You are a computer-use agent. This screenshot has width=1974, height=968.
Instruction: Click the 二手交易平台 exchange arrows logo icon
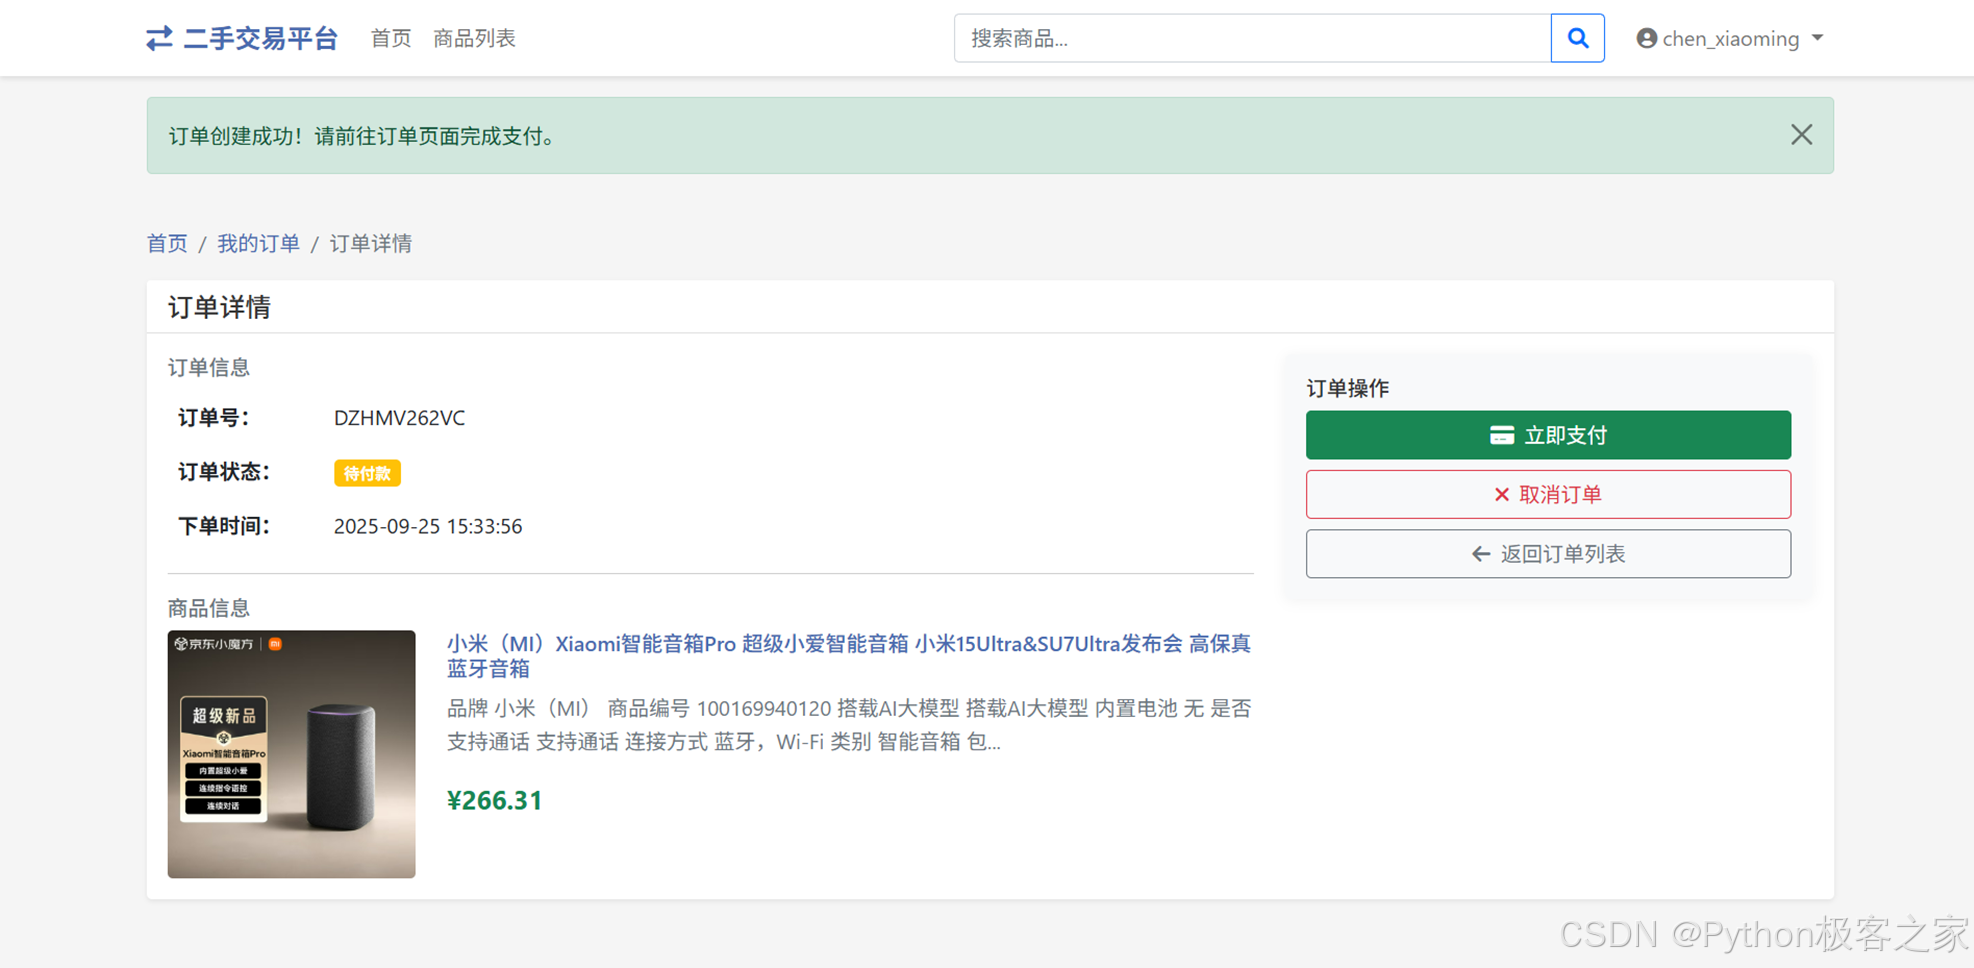click(x=159, y=38)
